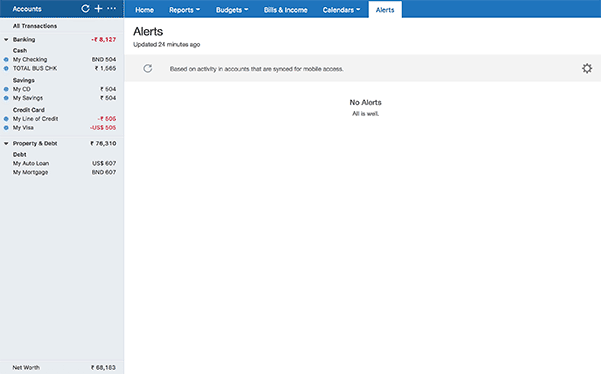This screenshot has width=601, height=374.
Task: Click the 'Updated 24 minutes ago' text
Action: click(x=167, y=44)
